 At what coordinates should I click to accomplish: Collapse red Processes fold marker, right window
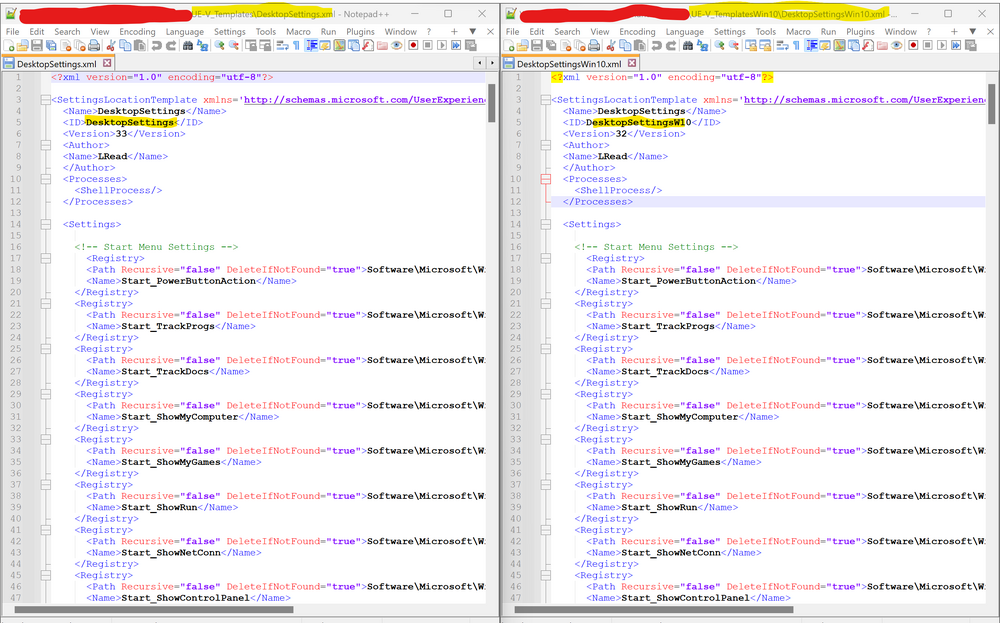coord(545,179)
